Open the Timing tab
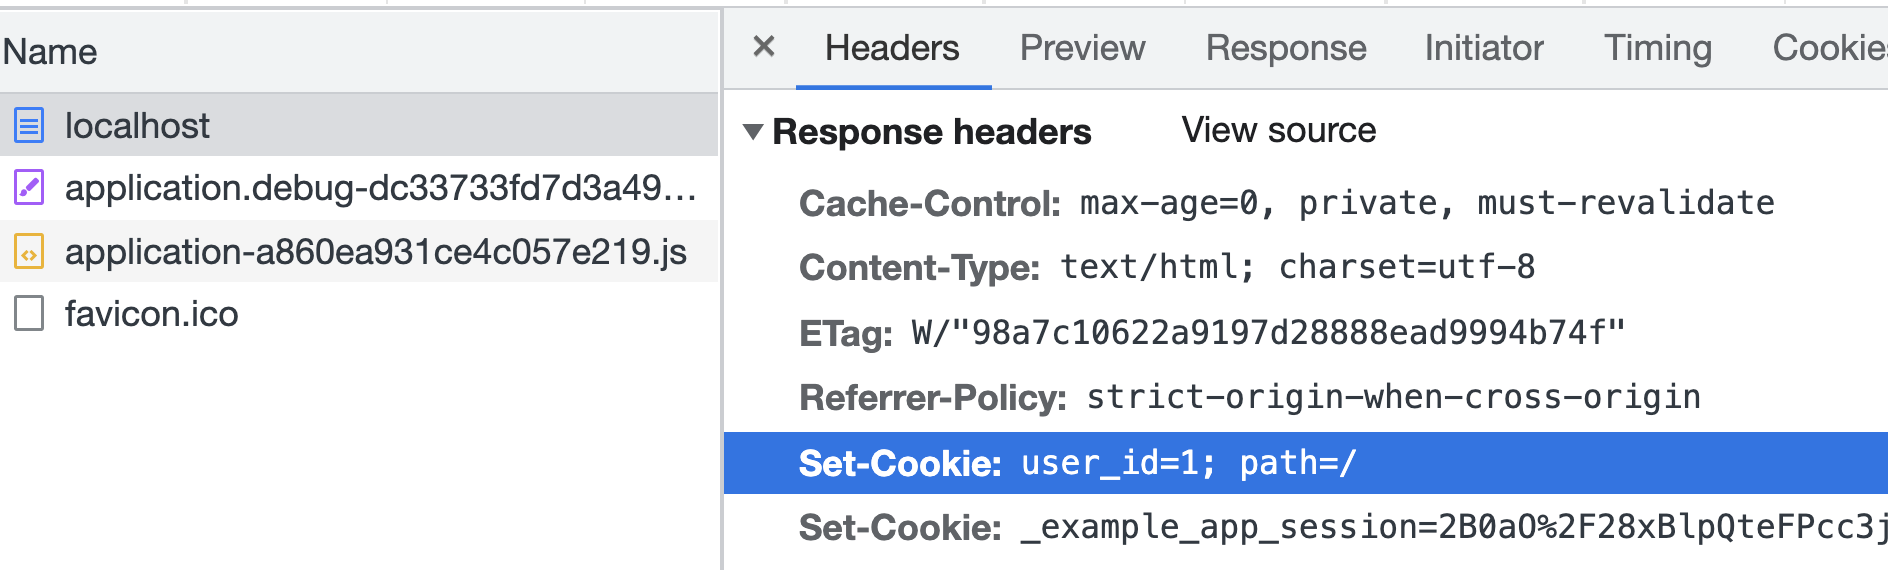Viewport: 1888px width, 570px height. click(x=1658, y=48)
